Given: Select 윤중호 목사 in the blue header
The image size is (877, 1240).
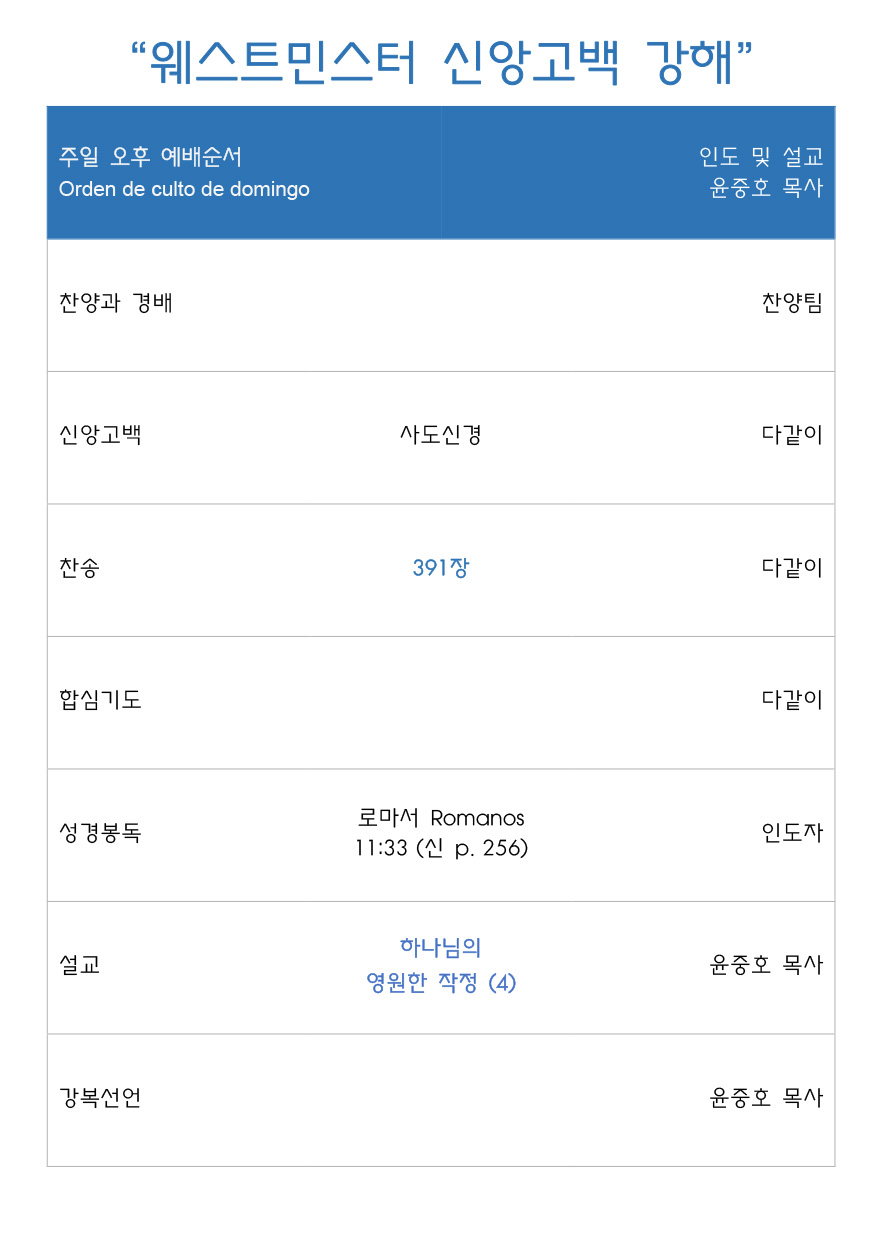Looking at the screenshot, I should point(766,188).
